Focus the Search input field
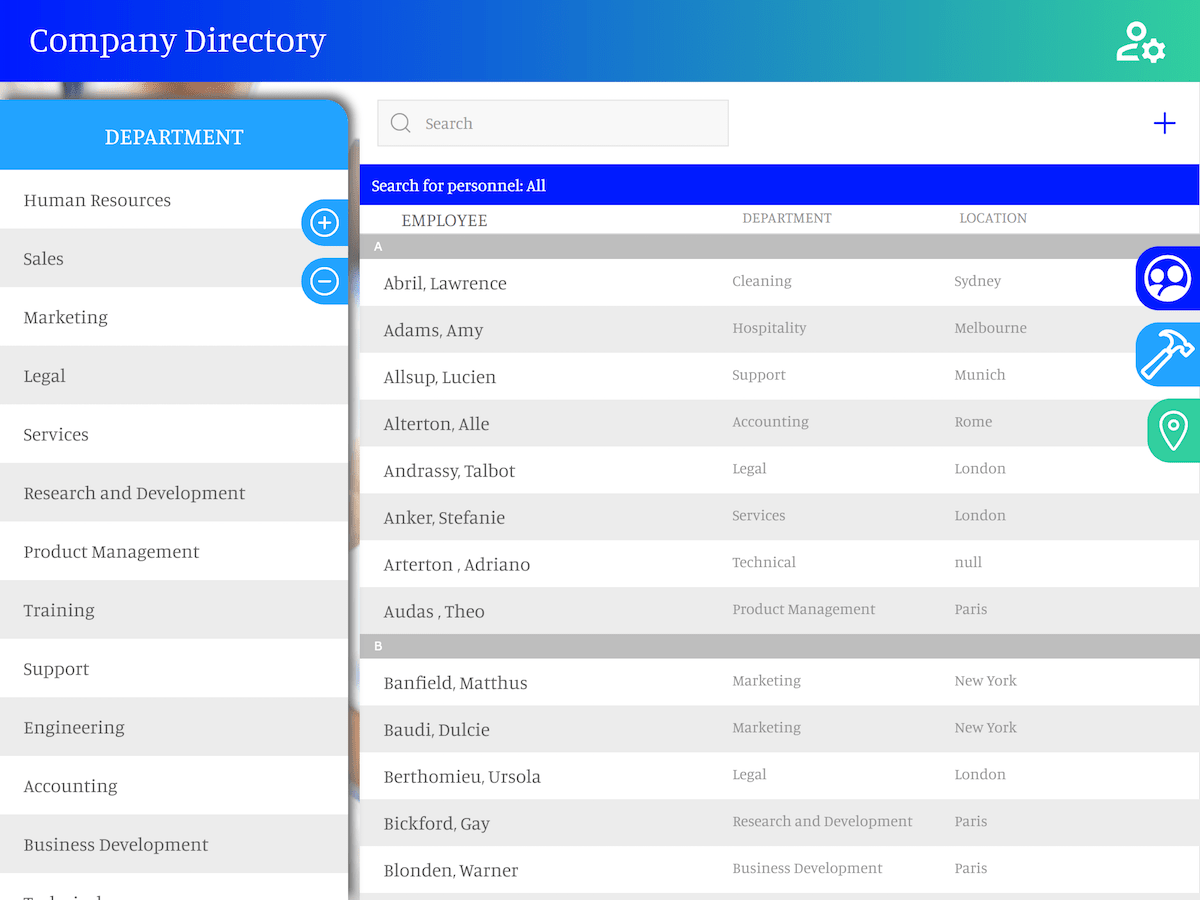The height and width of the screenshot is (900, 1200). click(x=553, y=123)
